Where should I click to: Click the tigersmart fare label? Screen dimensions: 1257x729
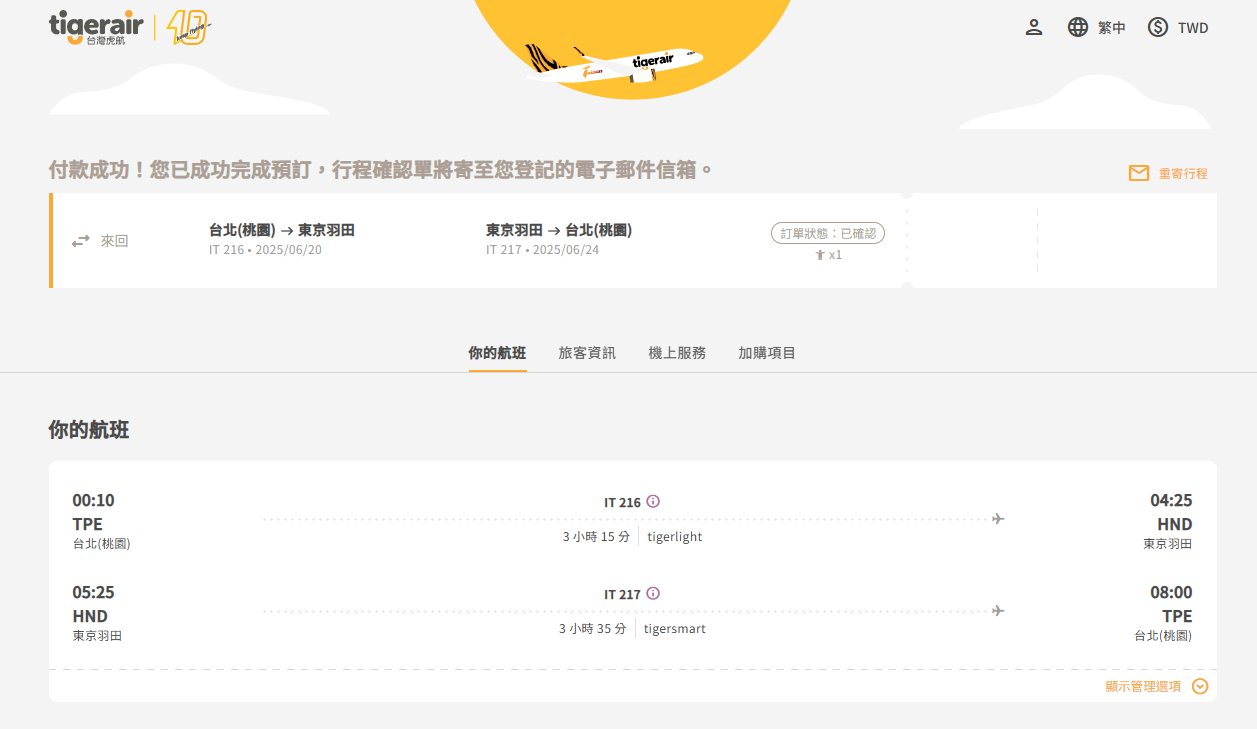pyautogui.click(x=675, y=629)
